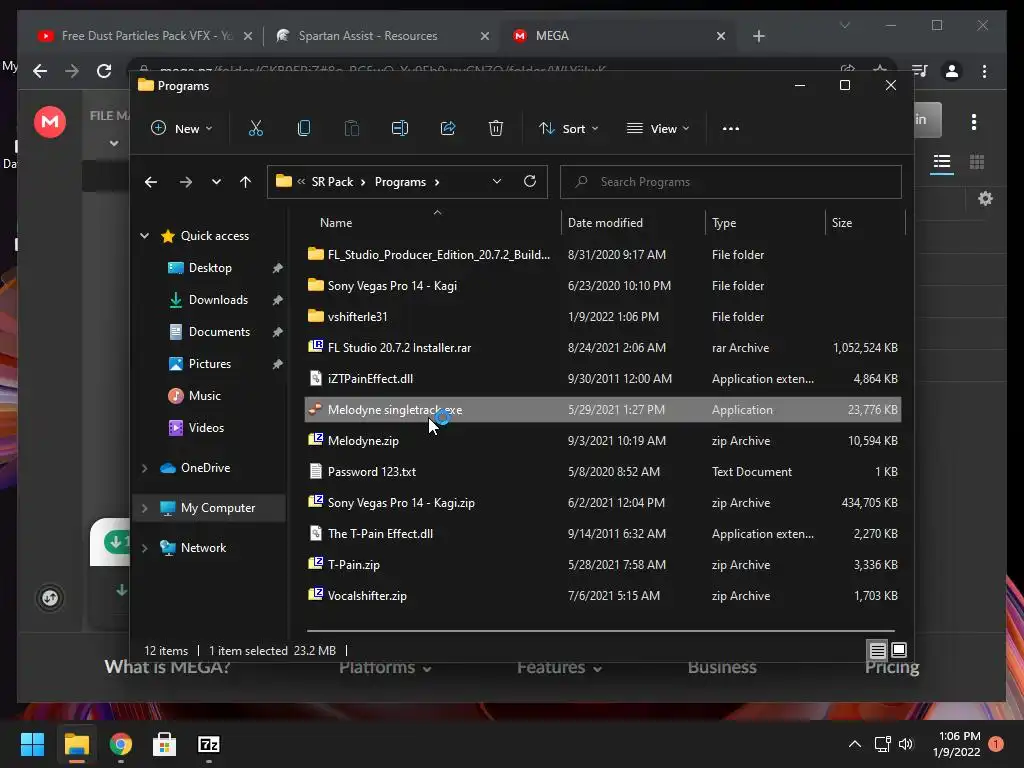Click the volume icon in system tray
1024x768 pixels.
pos(906,744)
